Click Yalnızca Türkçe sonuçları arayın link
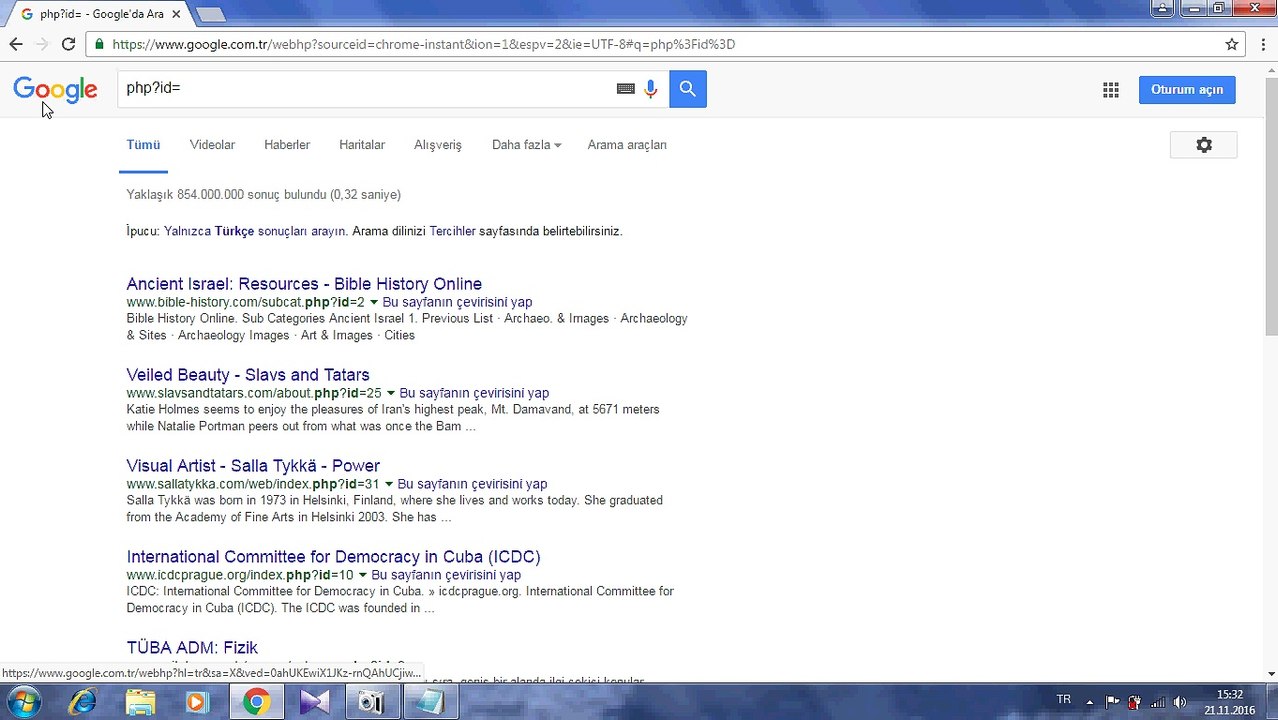 [255, 231]
